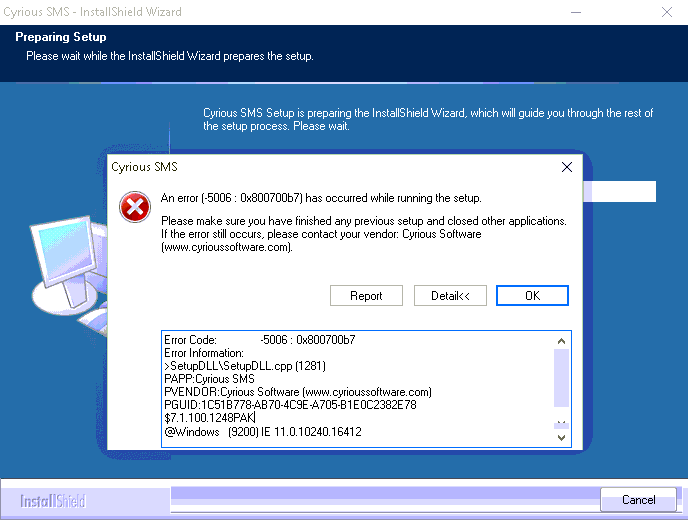Image resolution: width=688 pixels, height=520 pixels.
Task: Click the Error Information: line
Action: (x=204, y=353)
